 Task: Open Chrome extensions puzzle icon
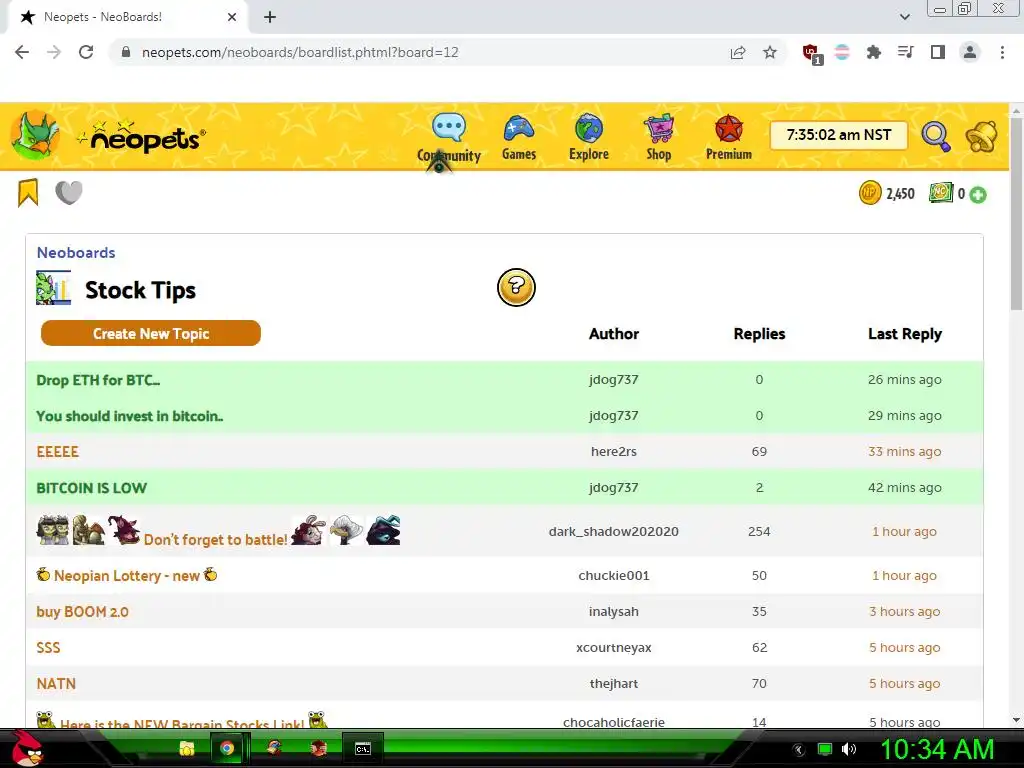coord(874,52)
